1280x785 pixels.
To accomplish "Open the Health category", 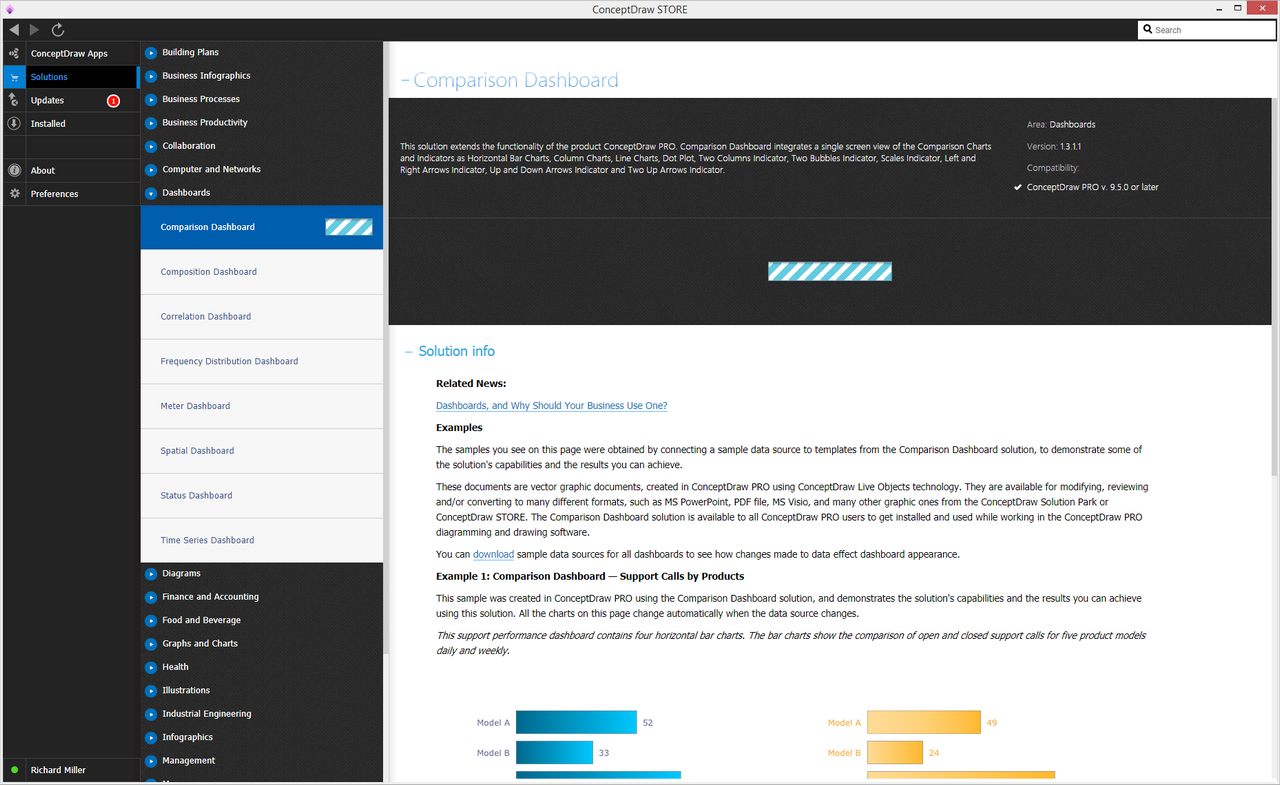I will pos(175,667).
